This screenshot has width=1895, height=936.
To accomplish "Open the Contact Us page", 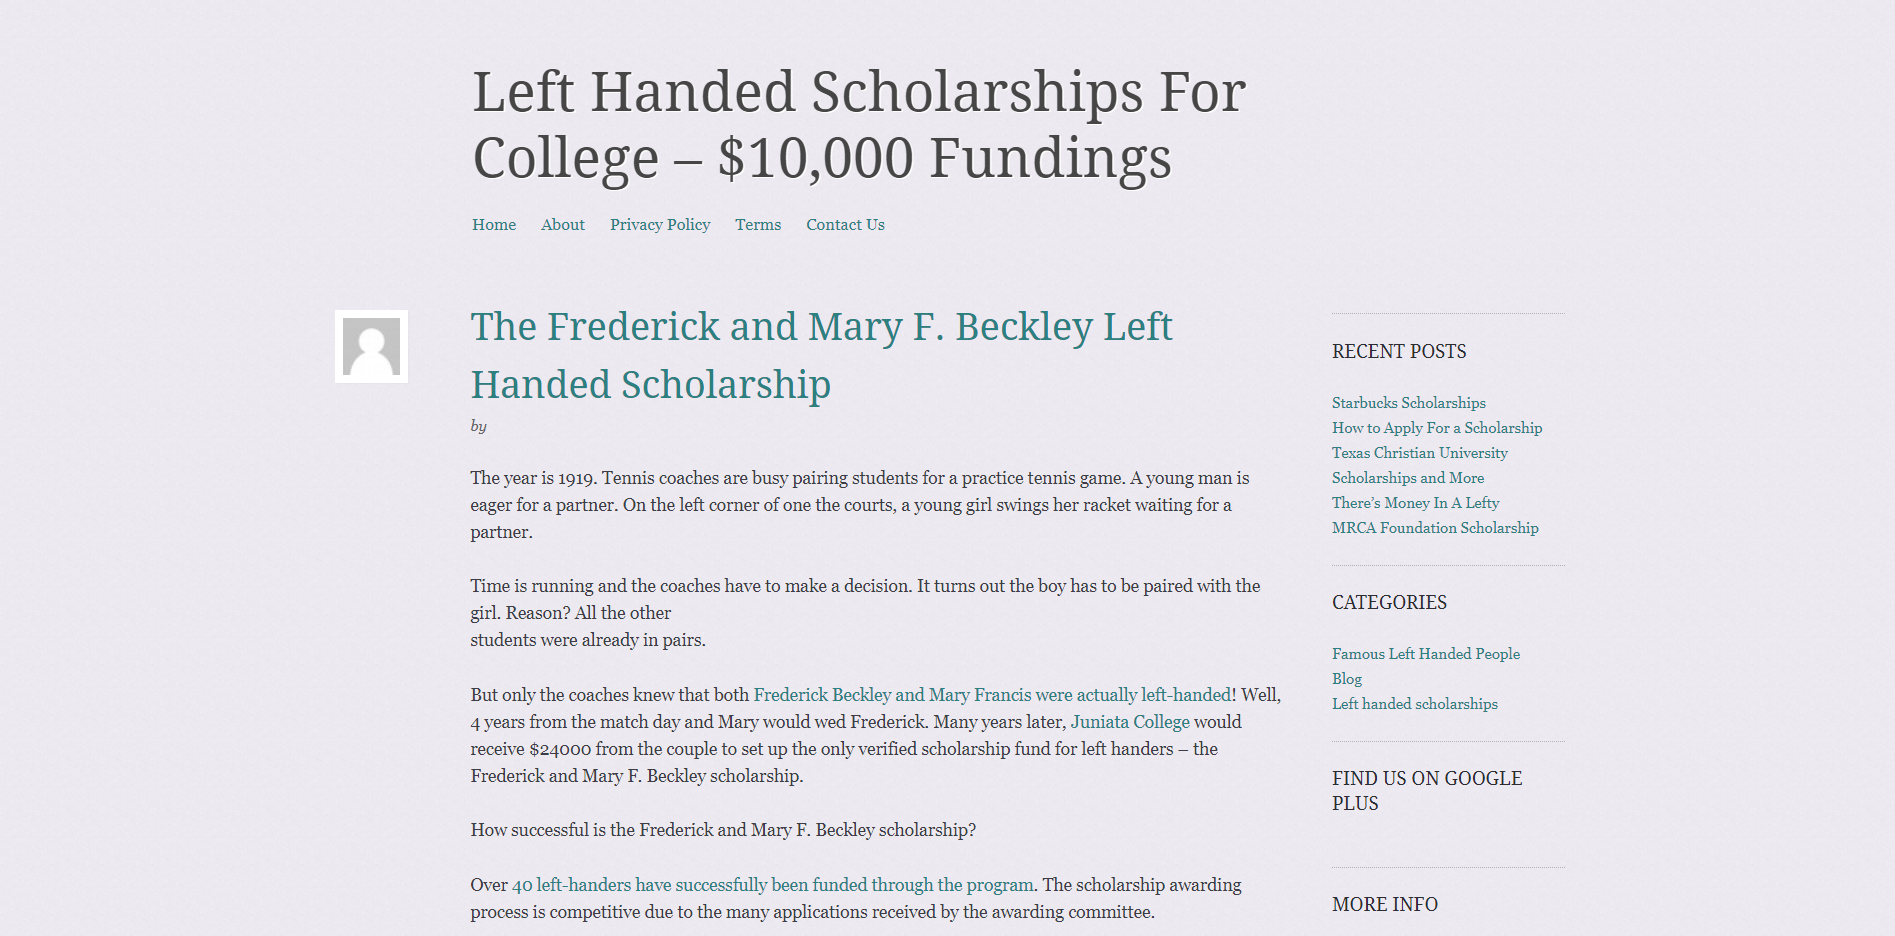I will point(844,225).
